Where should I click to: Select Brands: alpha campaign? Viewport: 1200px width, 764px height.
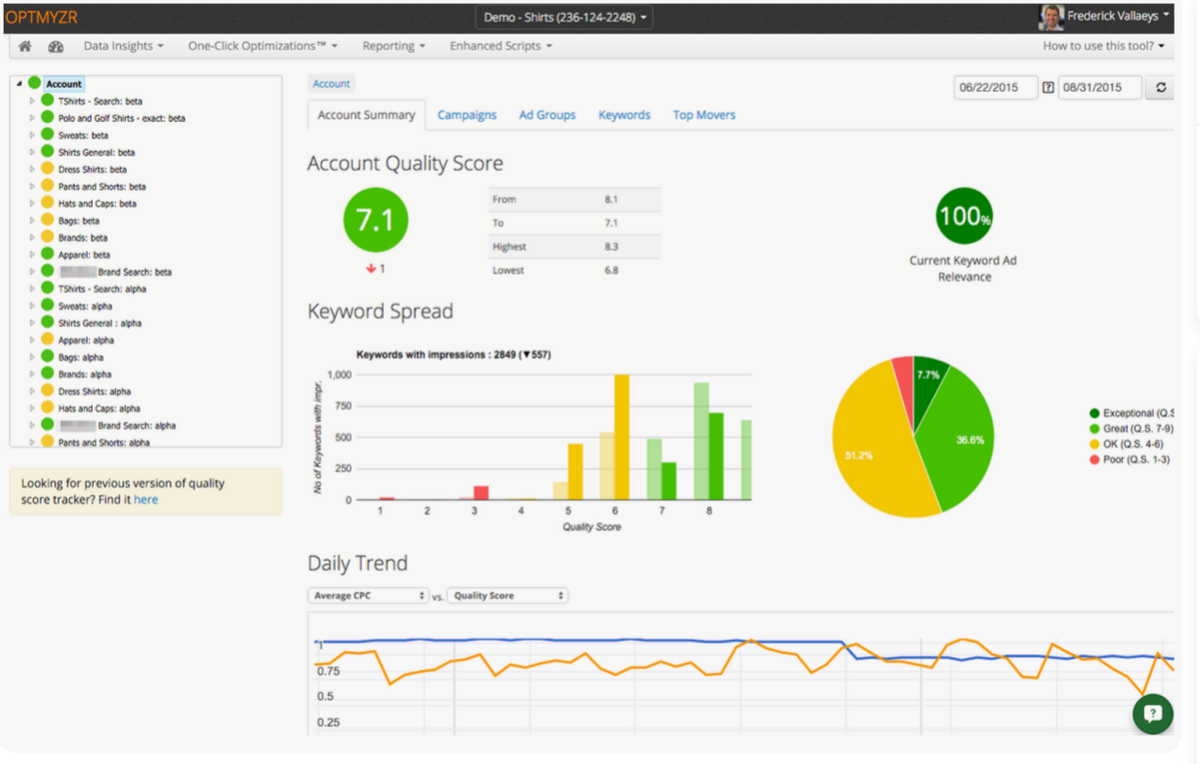tap(85, 374)
